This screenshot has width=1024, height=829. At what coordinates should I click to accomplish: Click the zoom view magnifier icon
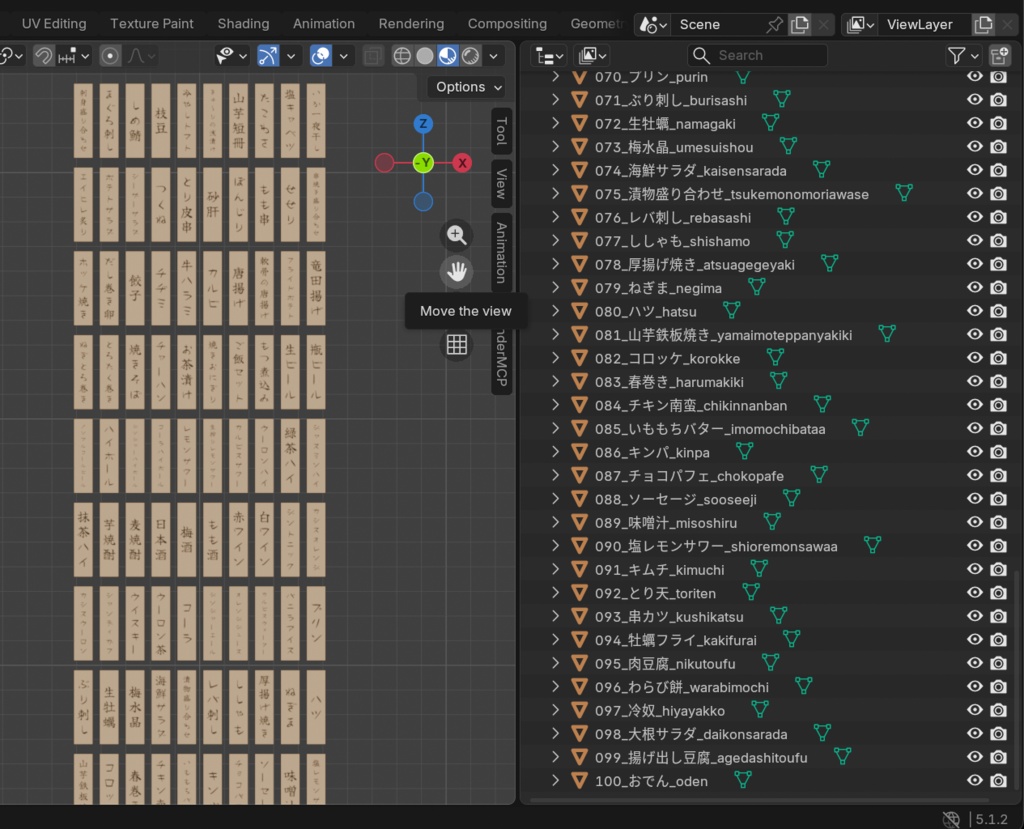[456, 235]
